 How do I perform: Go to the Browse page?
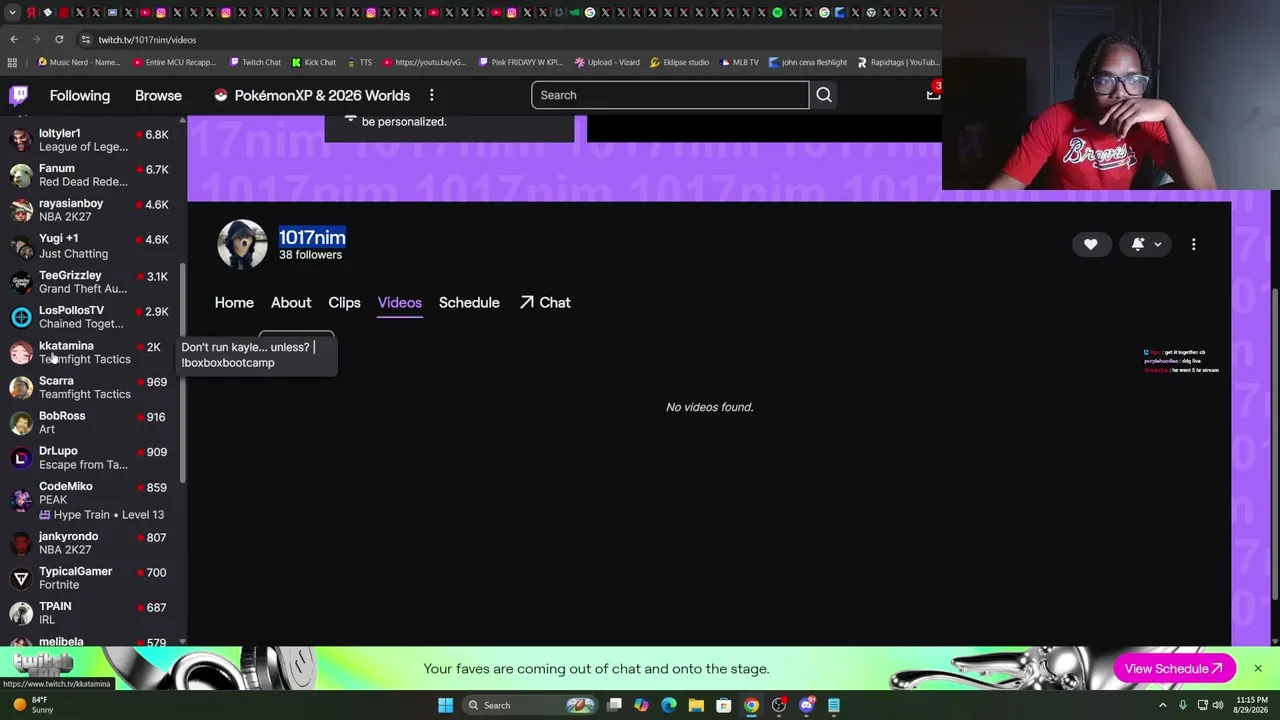point(158,95)
